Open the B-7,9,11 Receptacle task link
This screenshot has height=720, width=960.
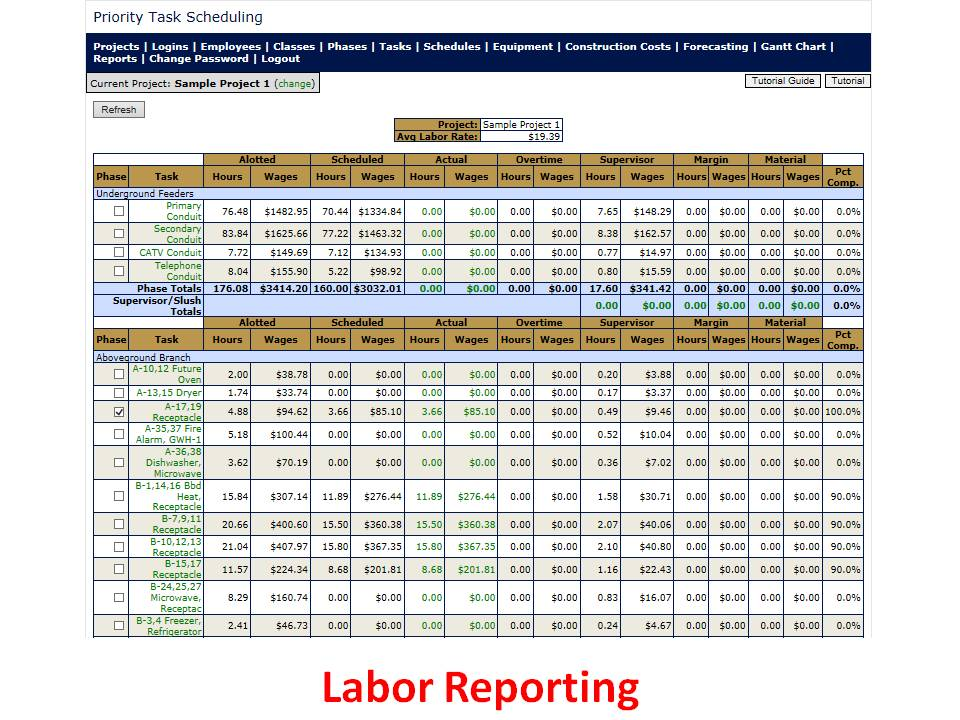pyautogui.click(x=176, y=525)
